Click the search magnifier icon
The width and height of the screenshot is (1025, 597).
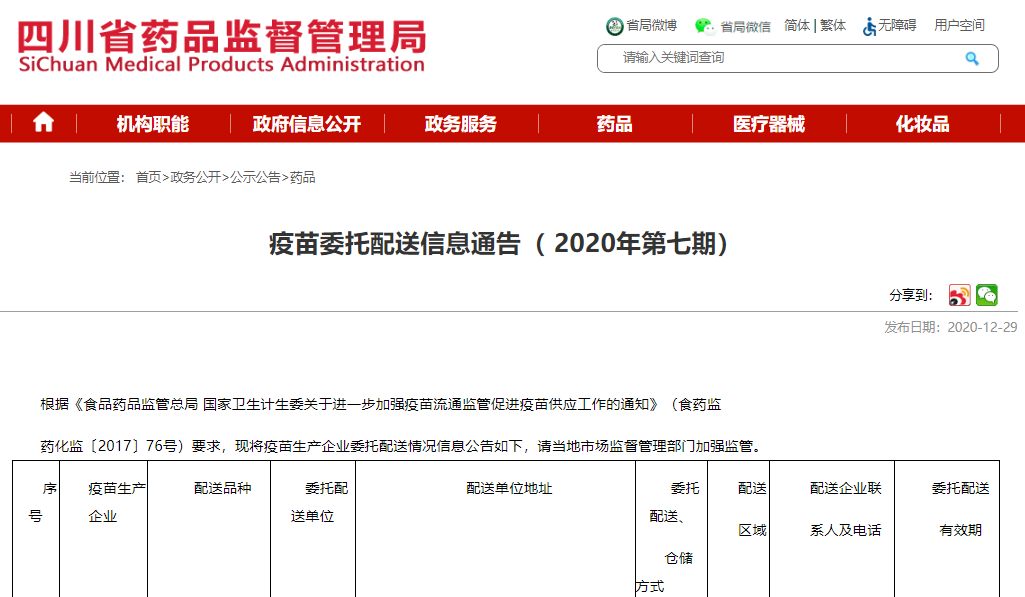click(971, 59)
